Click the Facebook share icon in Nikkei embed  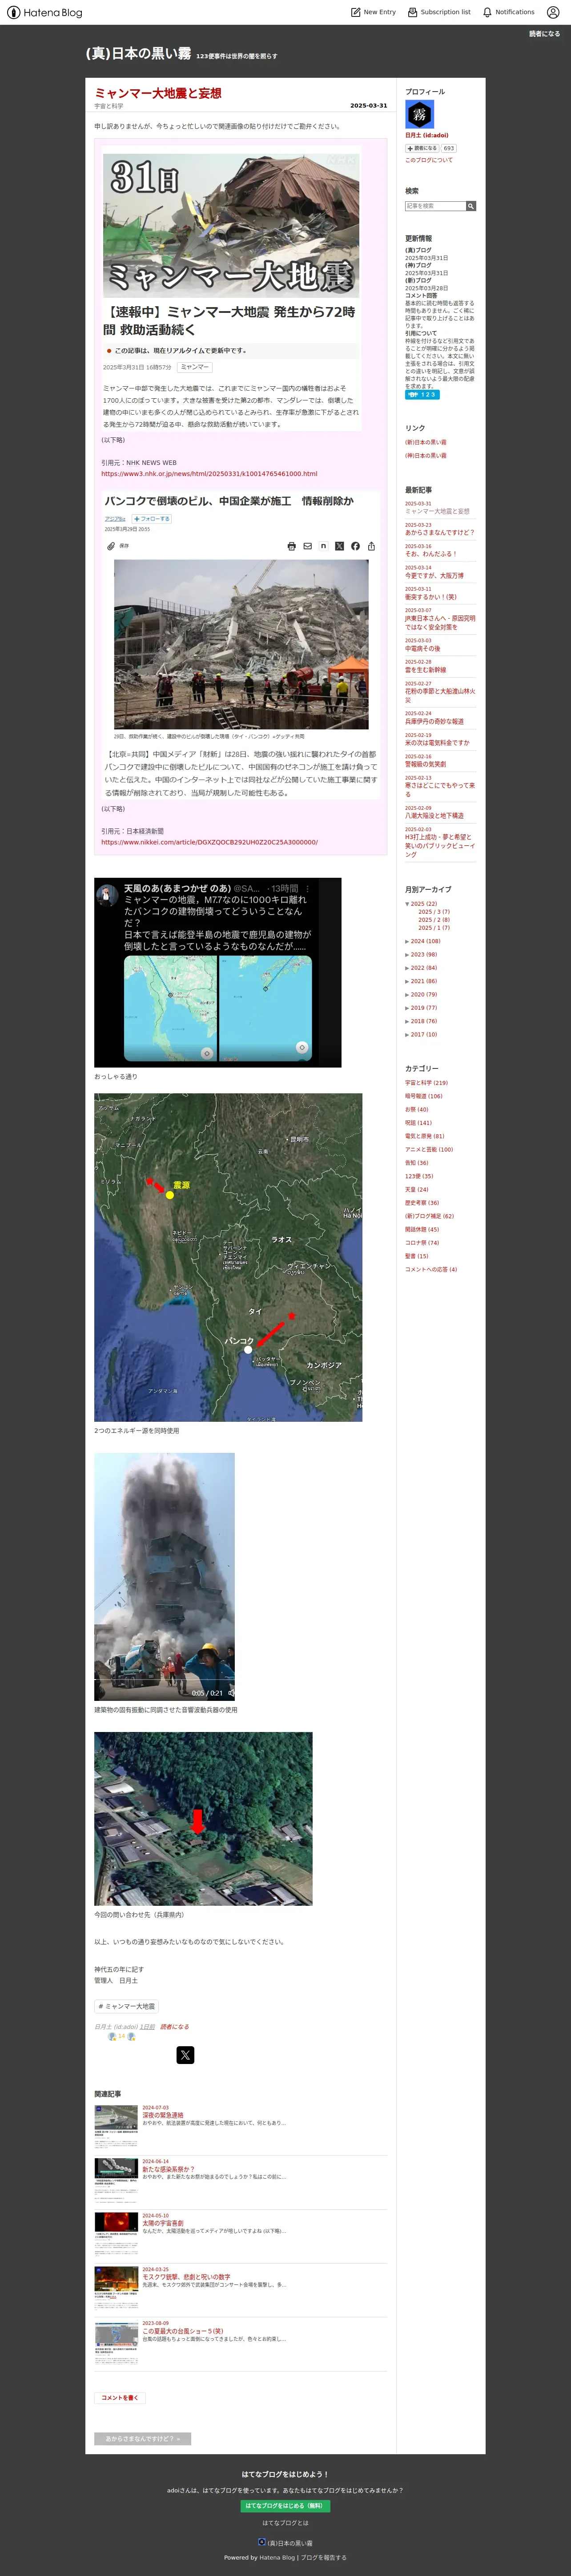355,546
